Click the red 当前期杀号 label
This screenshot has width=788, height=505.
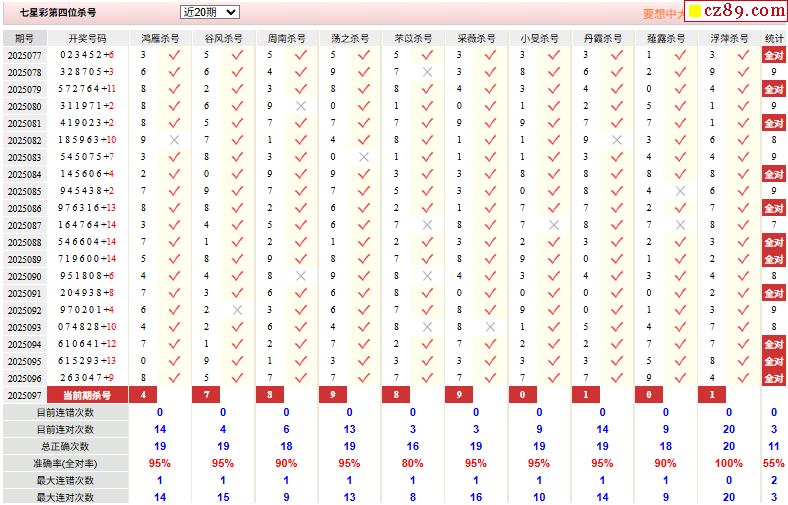(x=87, y=395)
